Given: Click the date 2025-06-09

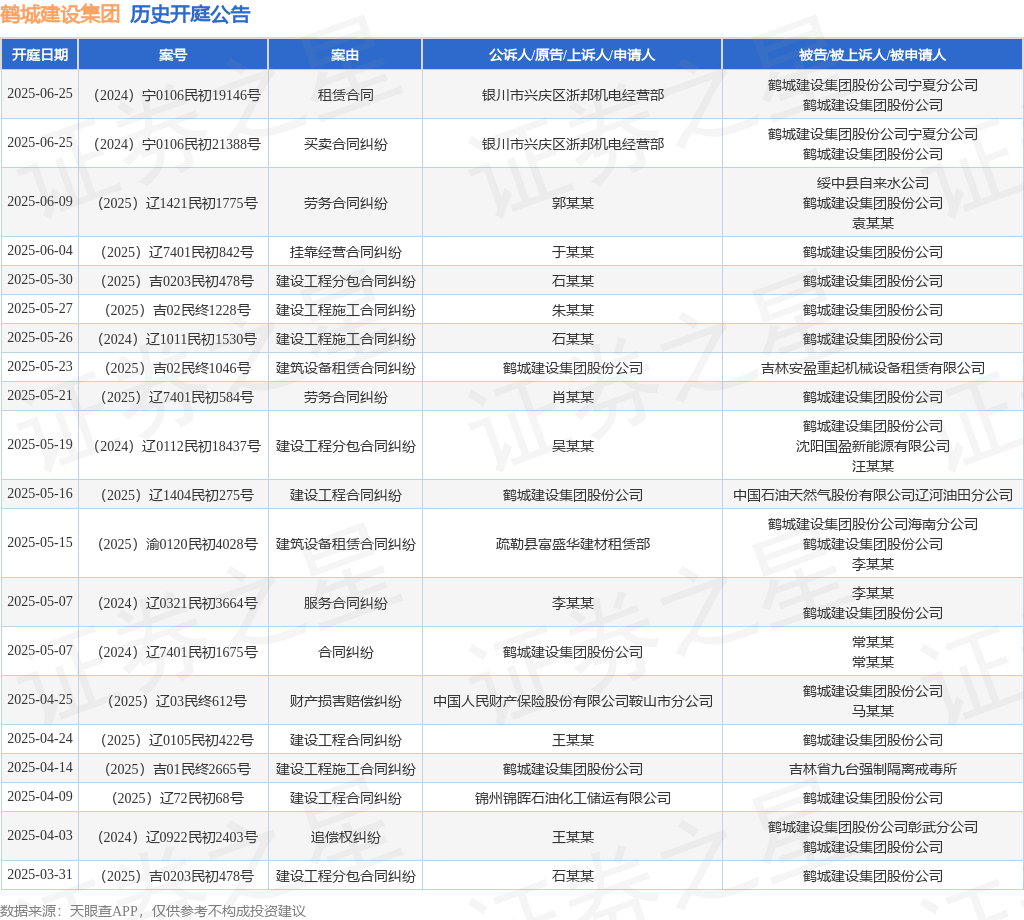Looking at the screenshot, I should [40, 202].
